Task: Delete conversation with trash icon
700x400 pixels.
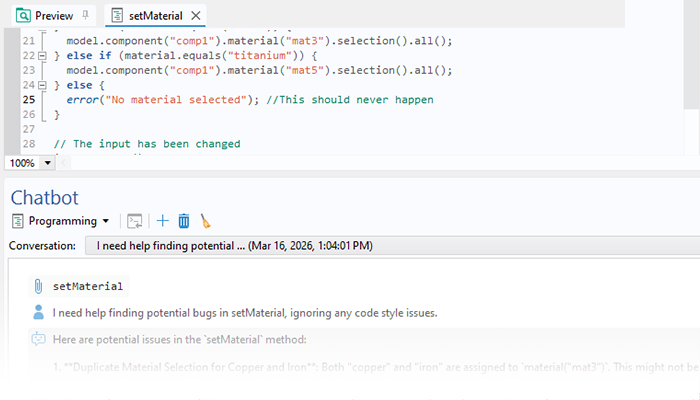Action: tap(184, 221)
